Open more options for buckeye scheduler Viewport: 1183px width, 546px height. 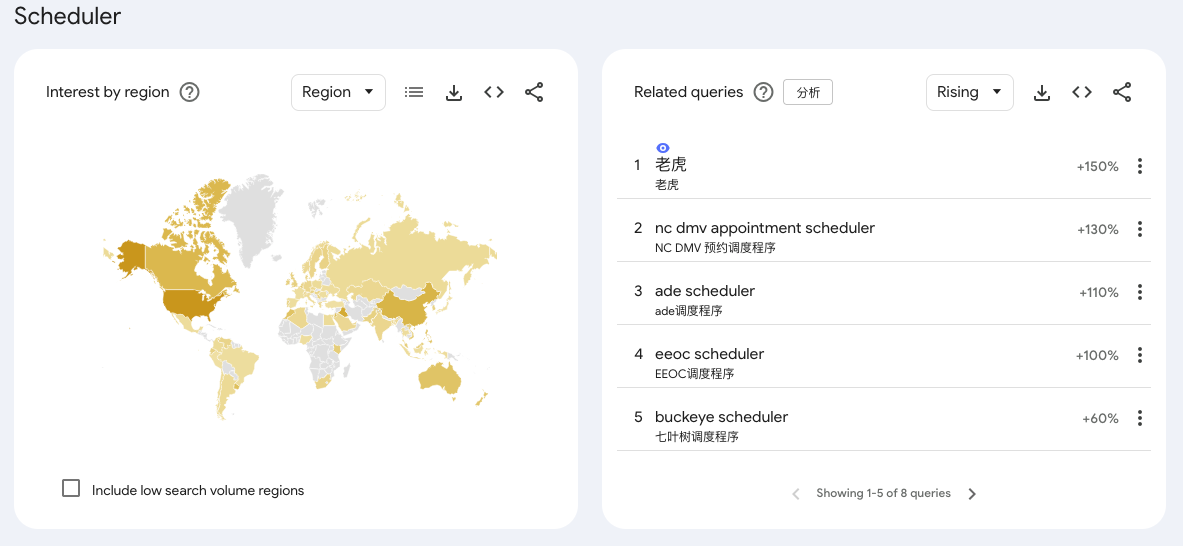[x=1139, y=418]
